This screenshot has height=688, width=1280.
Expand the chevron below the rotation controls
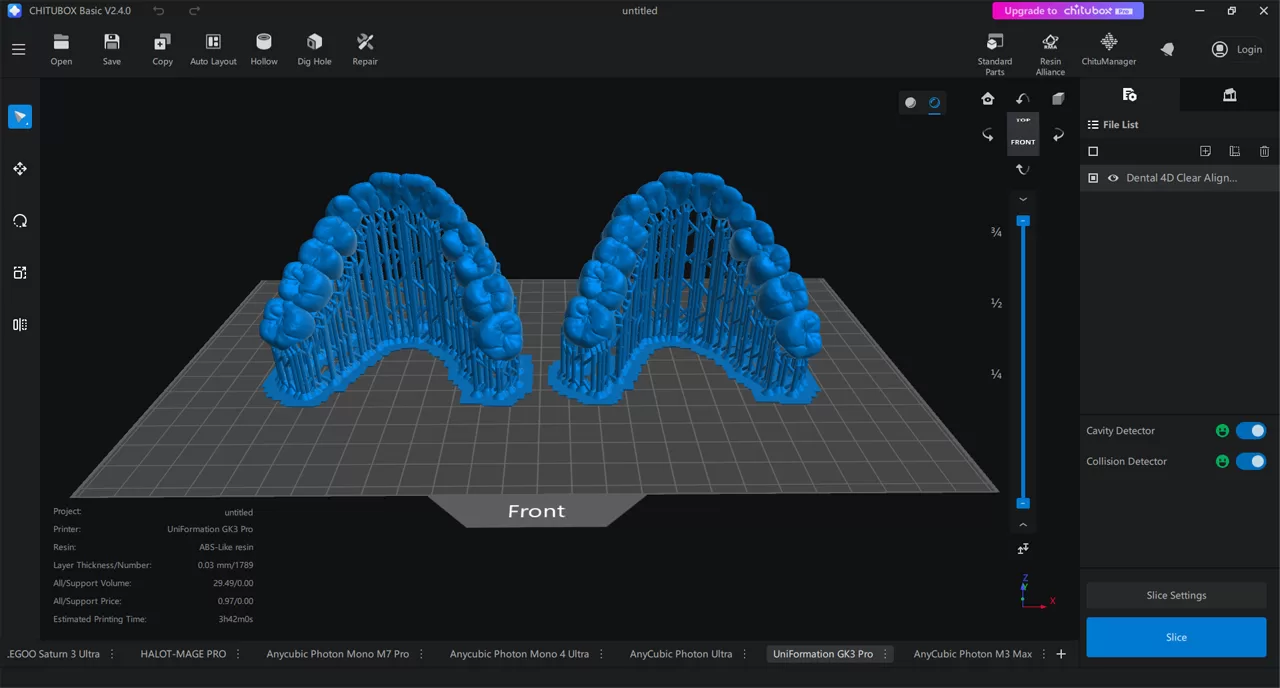point(1022,199)
